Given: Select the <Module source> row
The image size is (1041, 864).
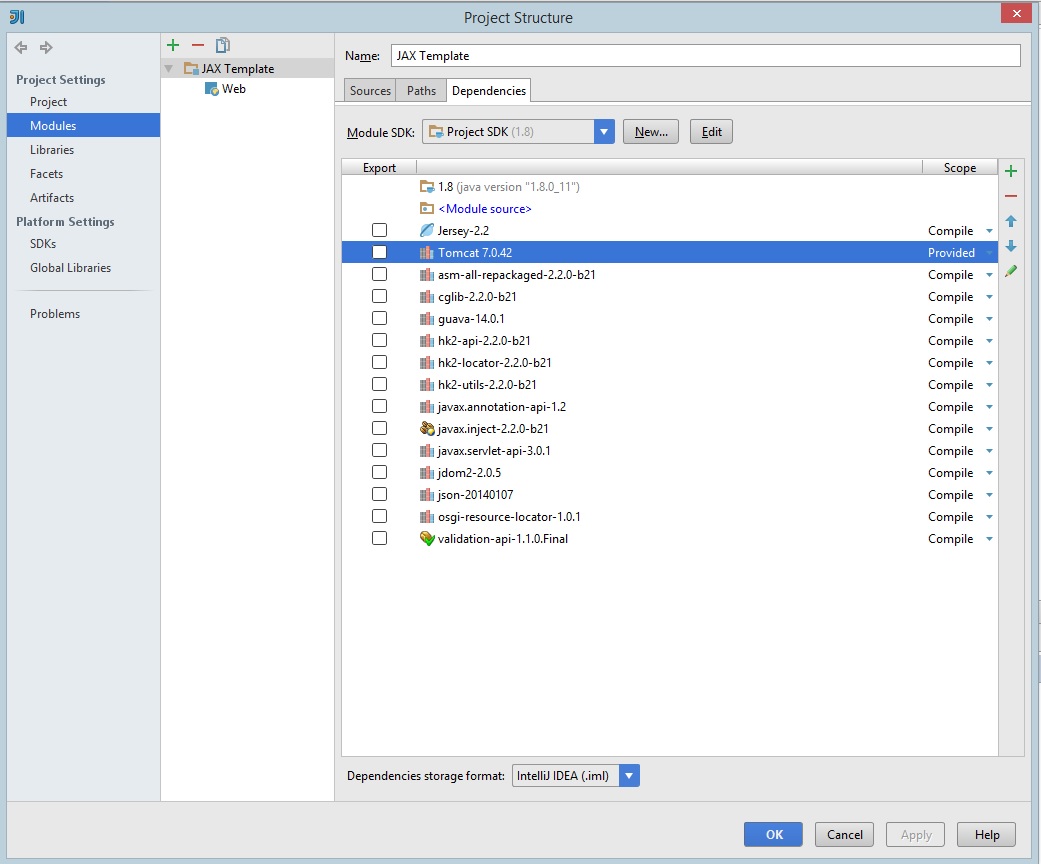Looking at the screenshot, I should [x=670, y=209].
